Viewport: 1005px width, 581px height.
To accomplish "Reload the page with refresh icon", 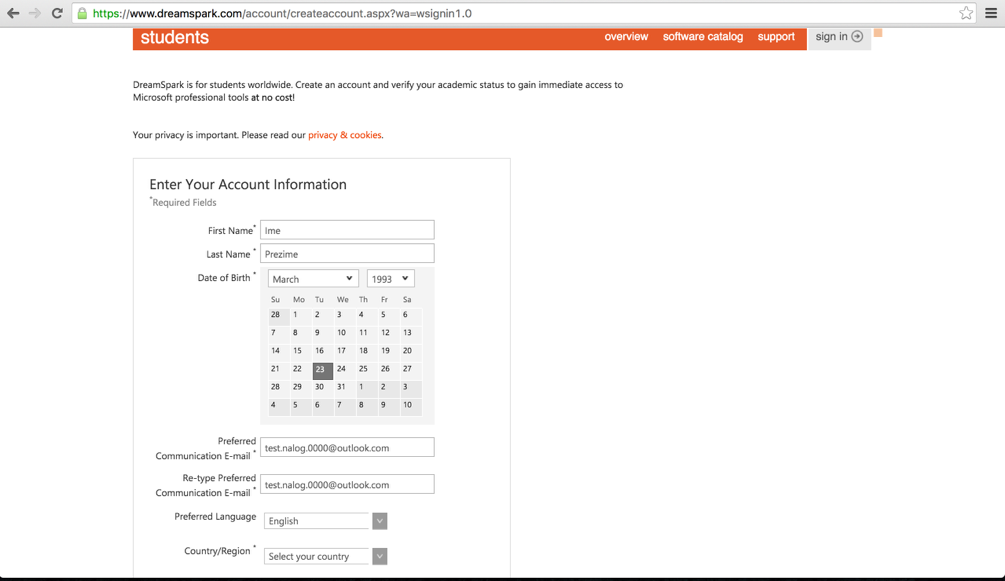I will pos(57,13).
